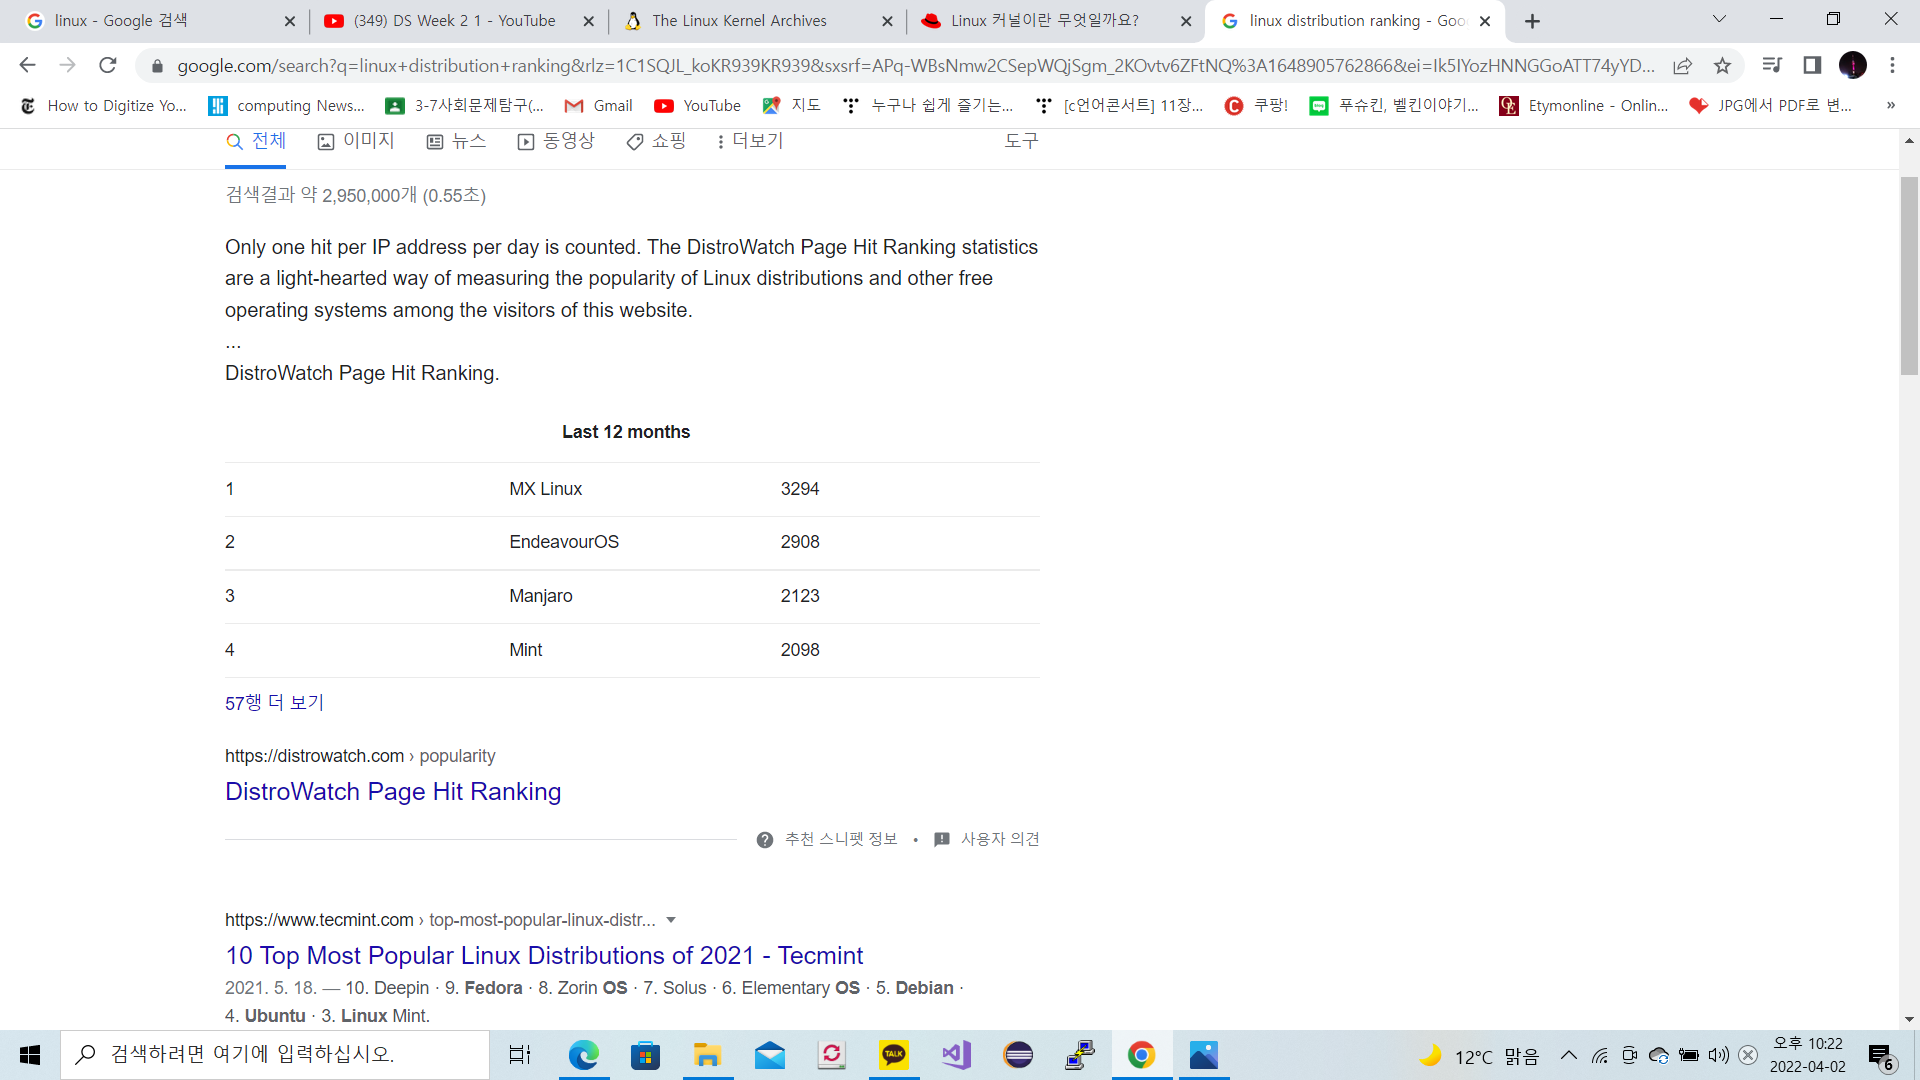Open the Chrome profile avatar
This screenshot has height=1080, width=1920.
[1852, 65]
